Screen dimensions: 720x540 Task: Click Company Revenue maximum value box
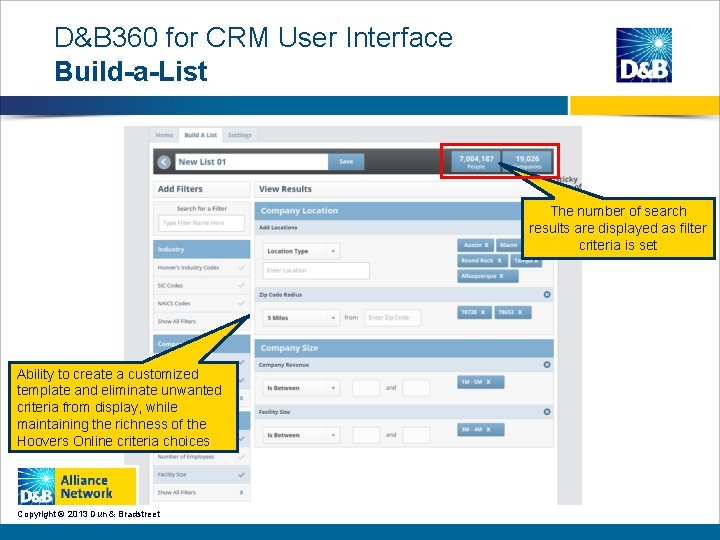416,388
